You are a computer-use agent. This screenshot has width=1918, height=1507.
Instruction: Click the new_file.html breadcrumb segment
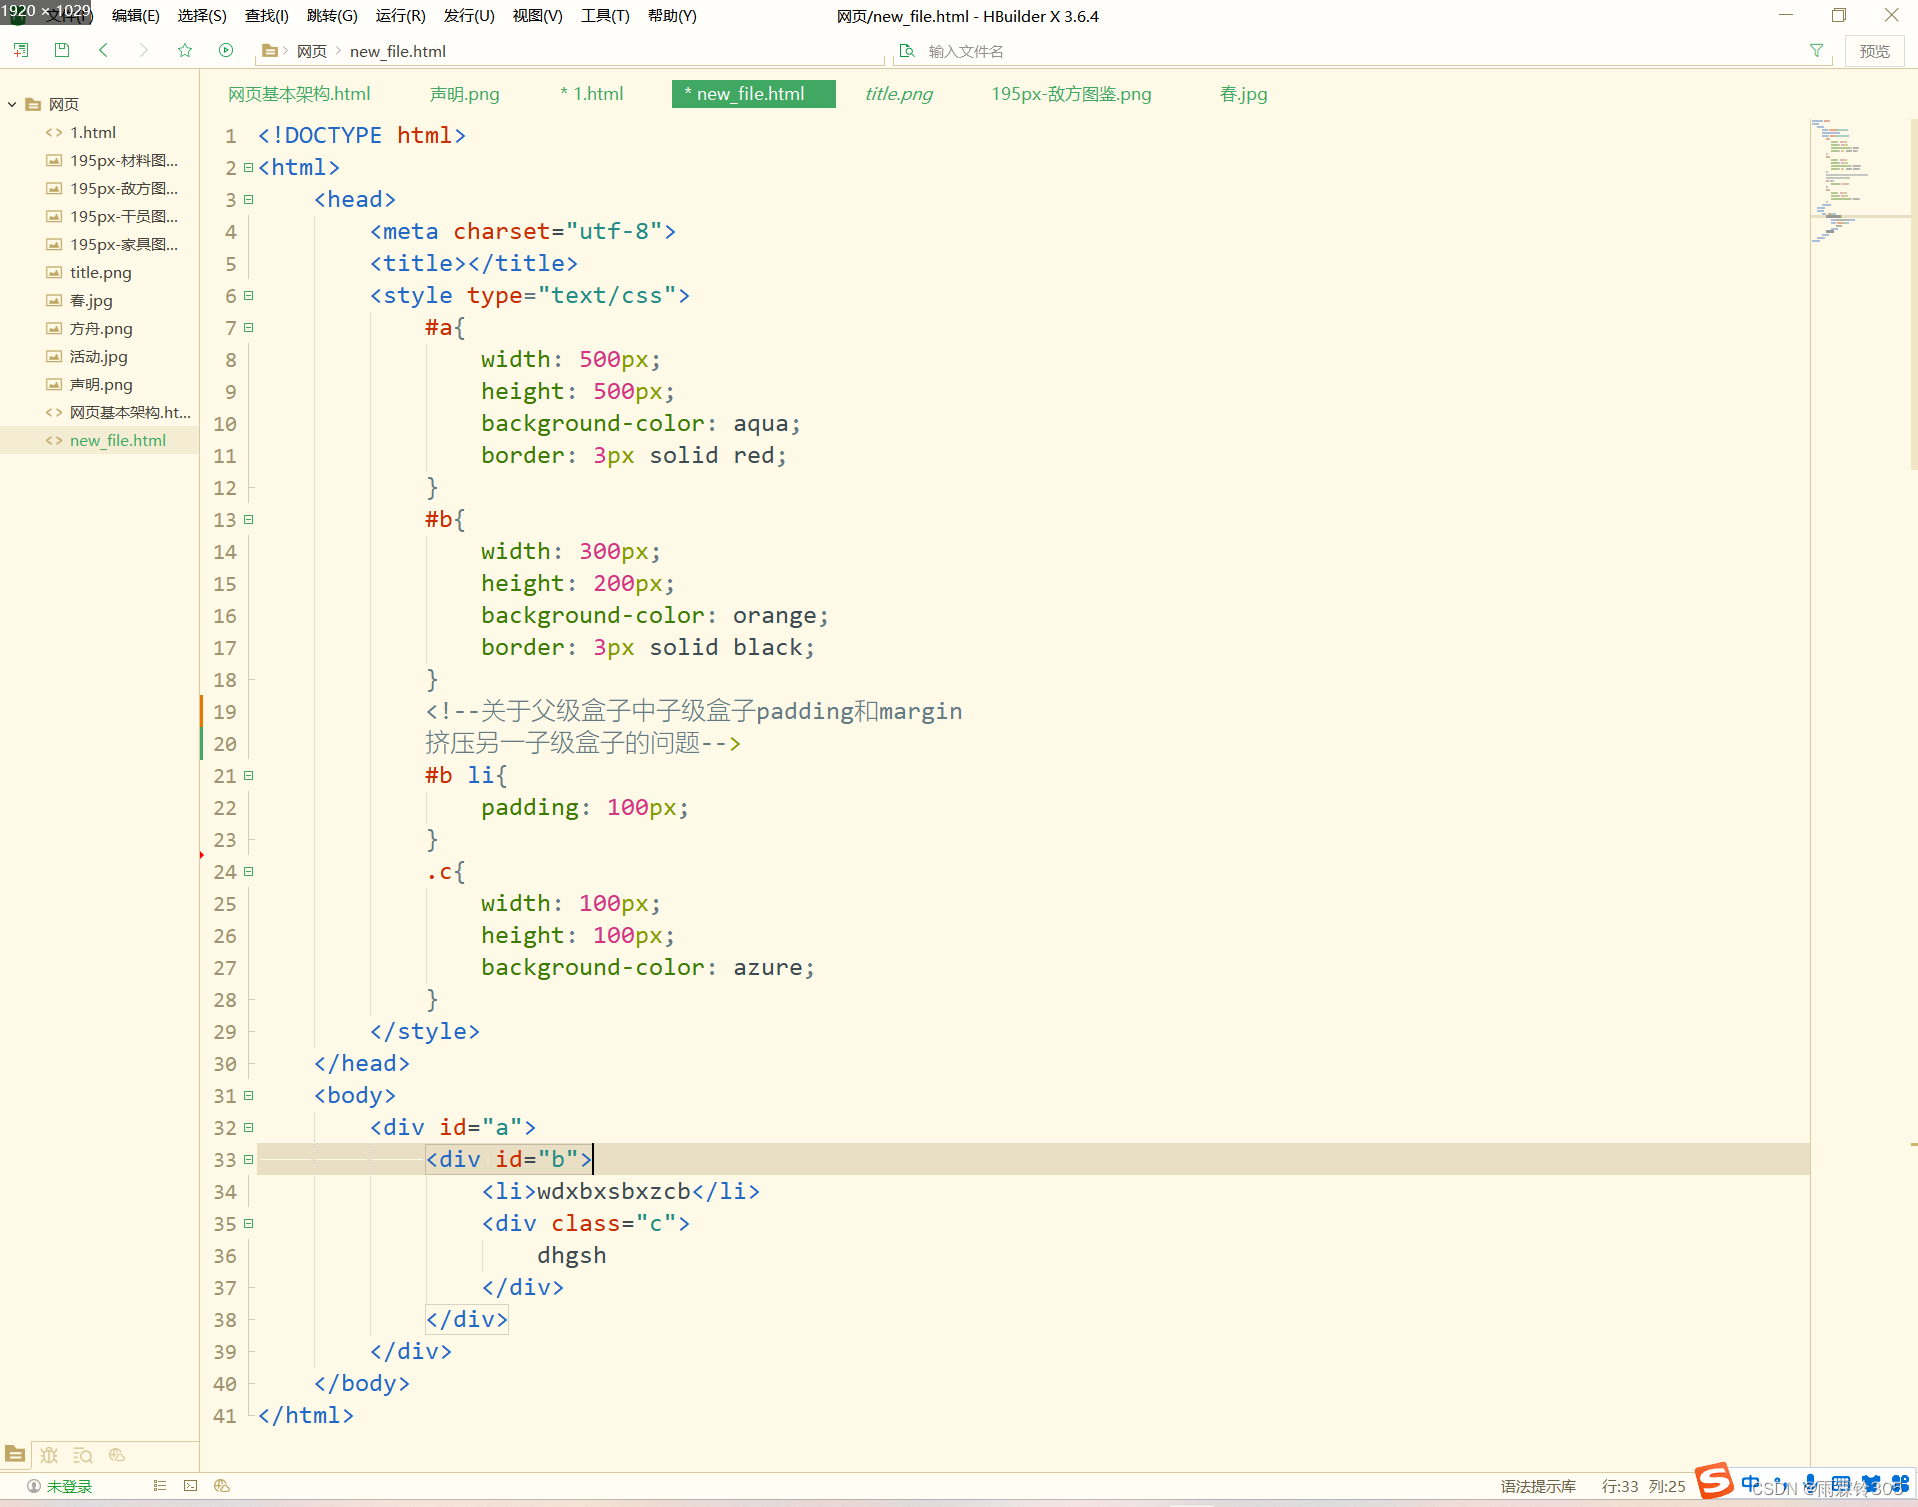398,51
